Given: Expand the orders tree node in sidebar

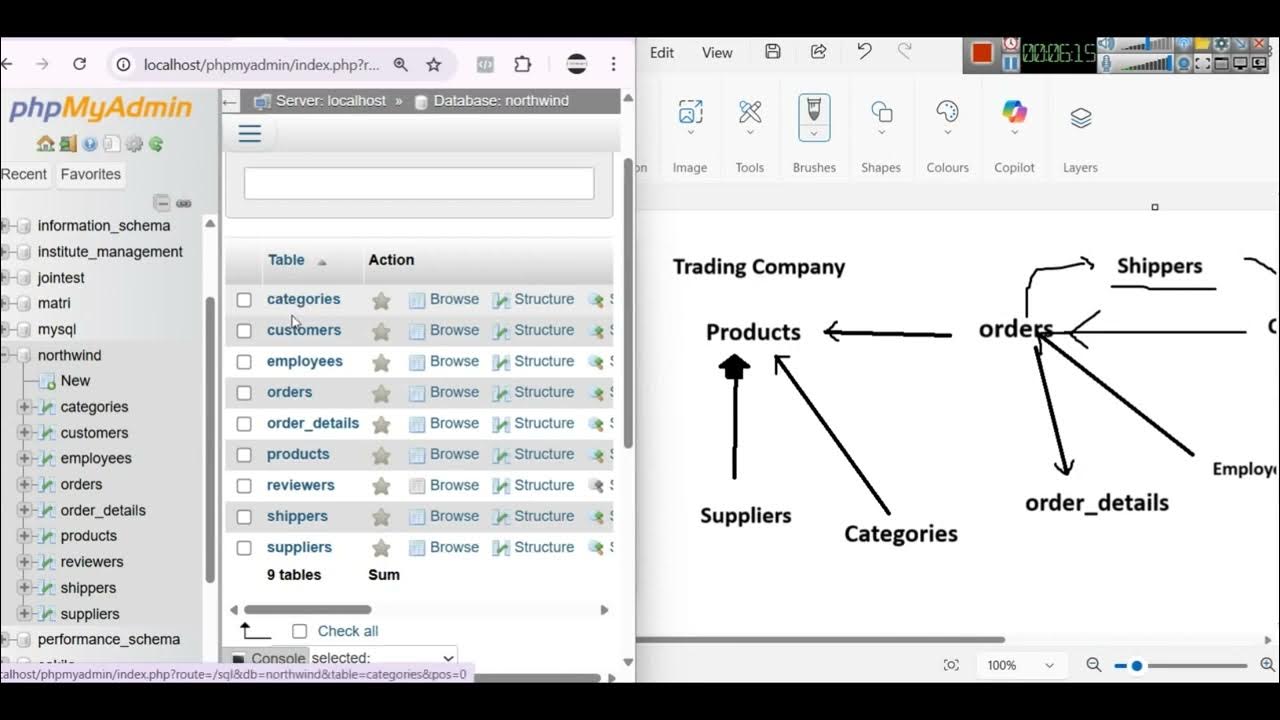Looking at the screenshot, I should (24, 484).
